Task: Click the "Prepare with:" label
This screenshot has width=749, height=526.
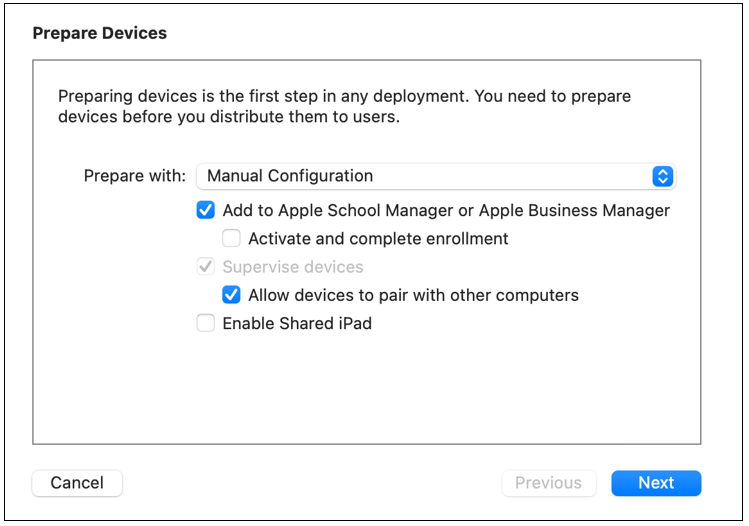Action: pyautogui.click(x=135, y=176)
